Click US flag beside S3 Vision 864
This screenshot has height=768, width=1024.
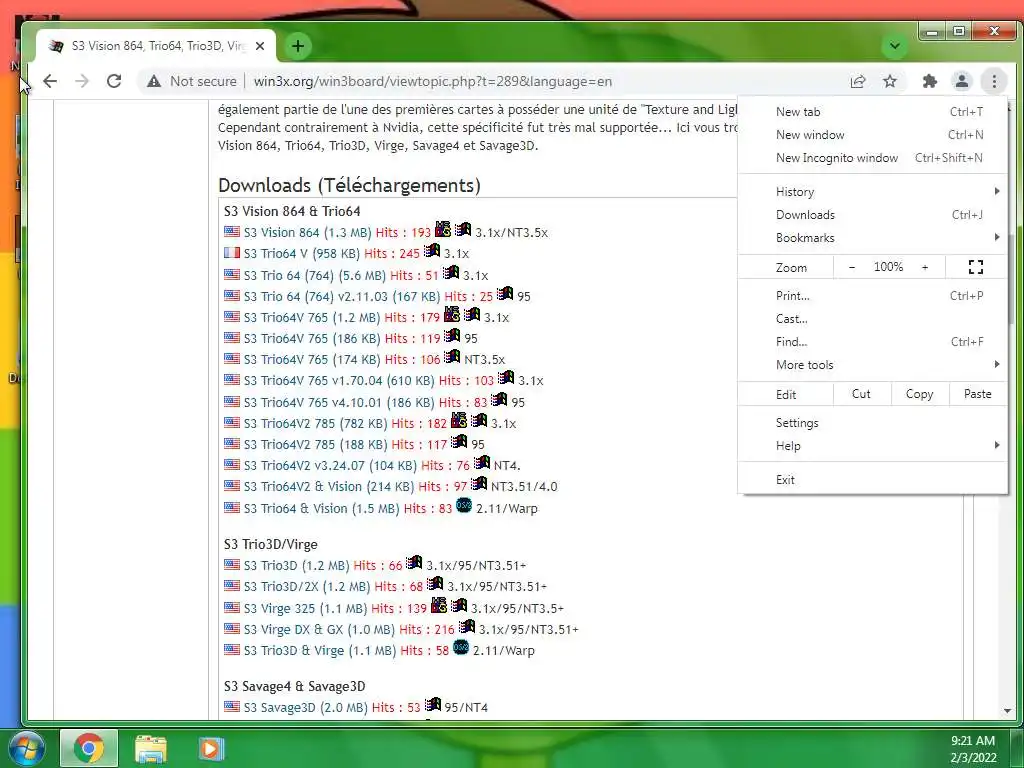232,231
